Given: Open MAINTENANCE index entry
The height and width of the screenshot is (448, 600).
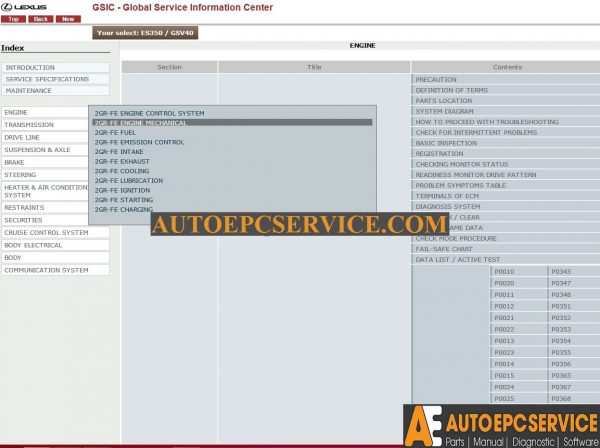Looking at the screenshot, I should (55, 91).
